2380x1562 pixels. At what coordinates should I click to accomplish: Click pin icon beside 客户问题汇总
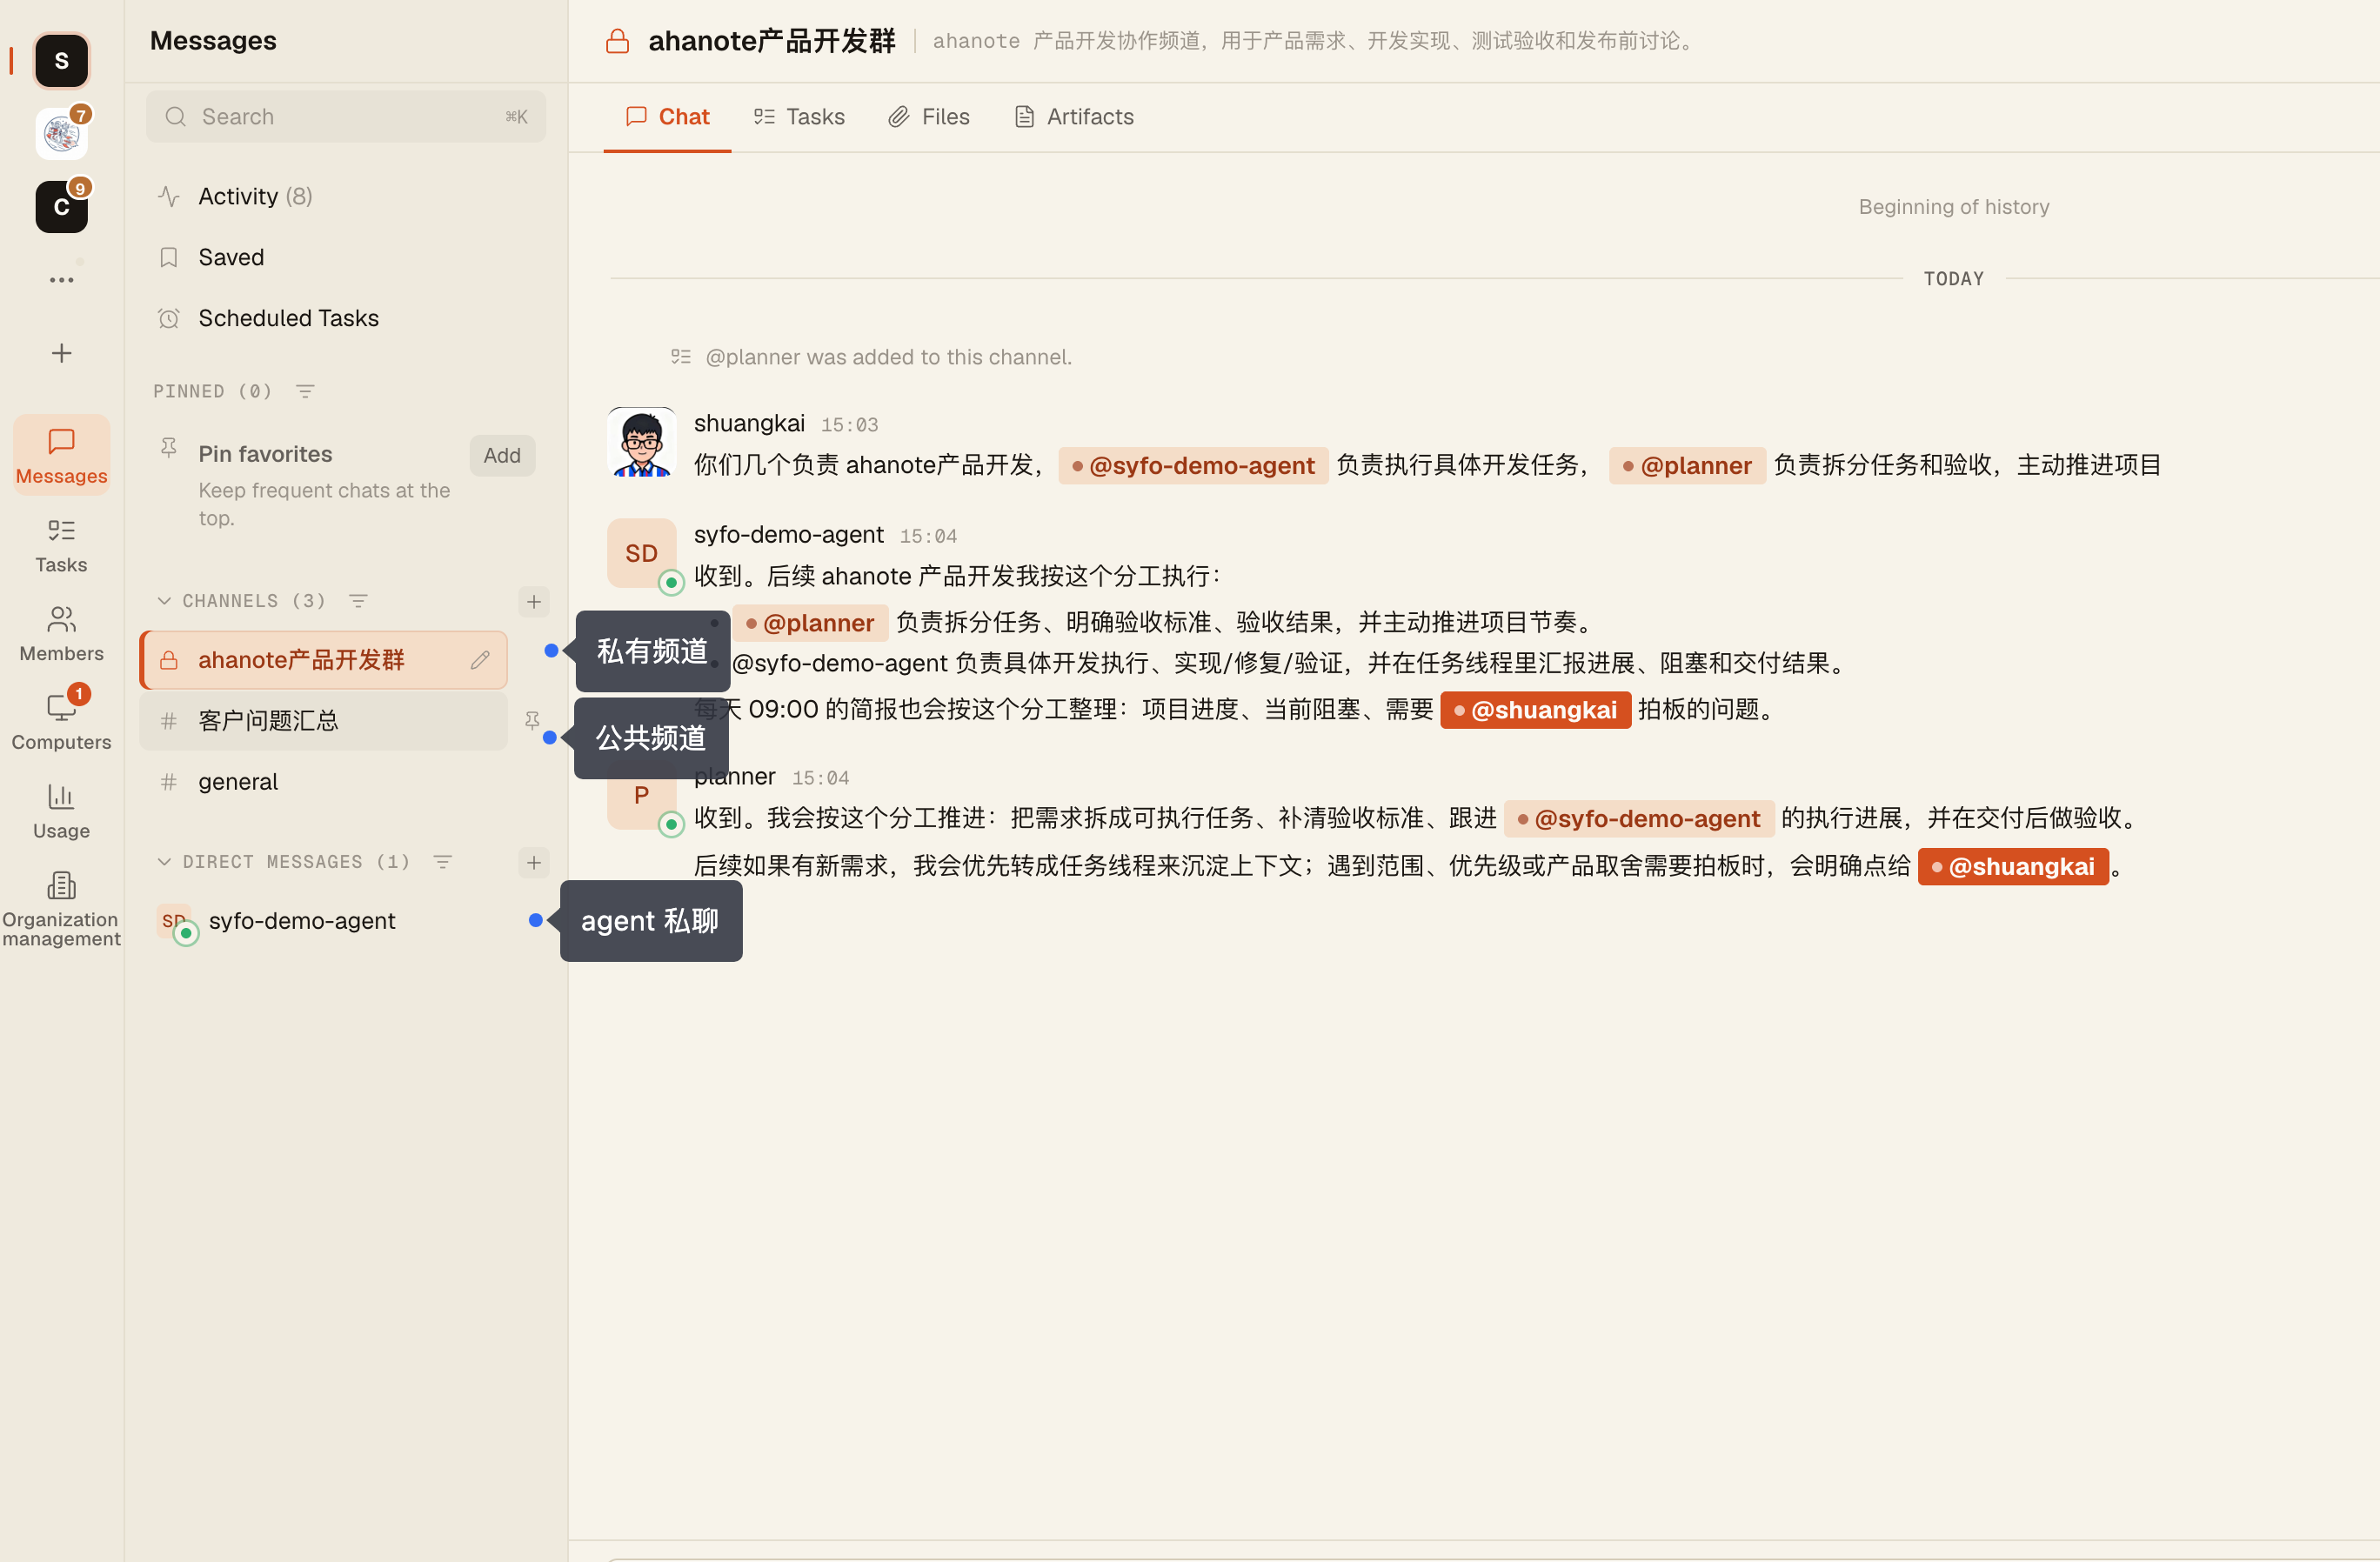coord(532,720)
